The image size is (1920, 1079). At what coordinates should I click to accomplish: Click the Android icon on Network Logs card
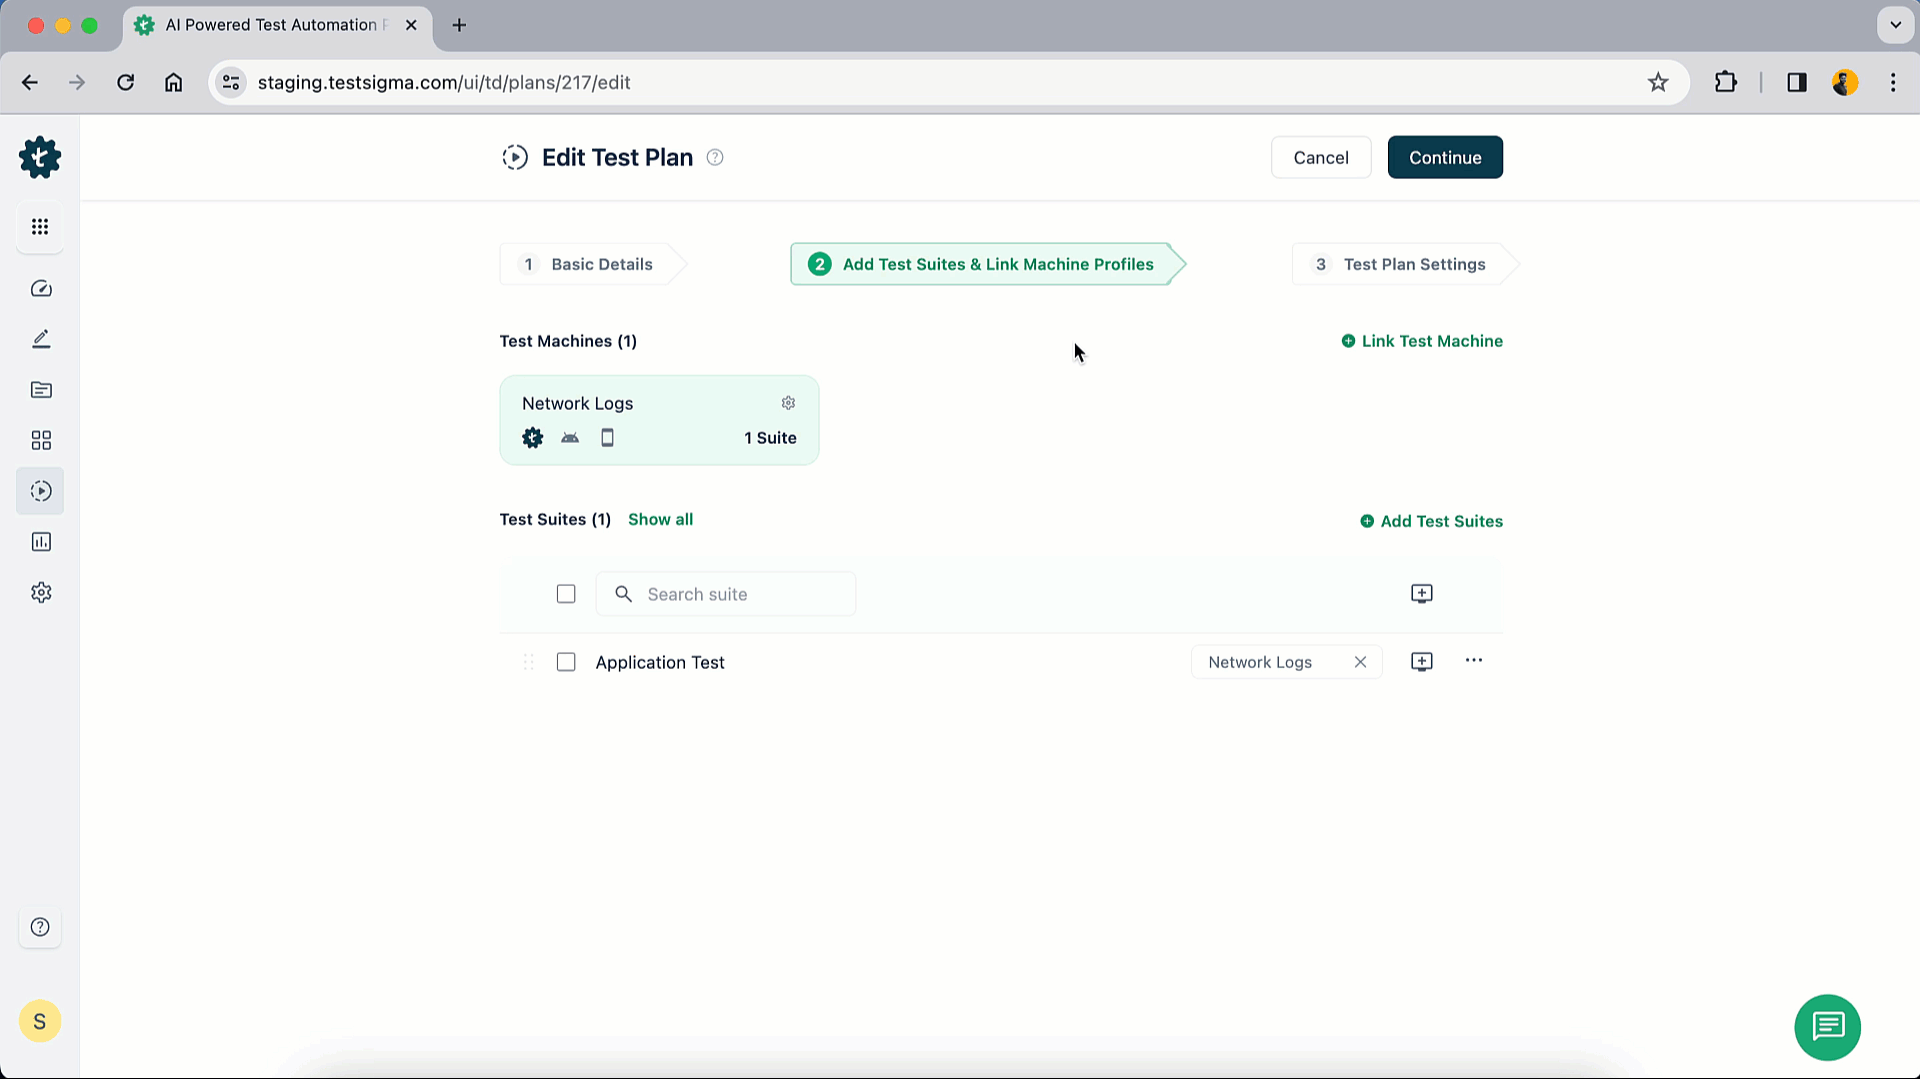coord(570,438)
